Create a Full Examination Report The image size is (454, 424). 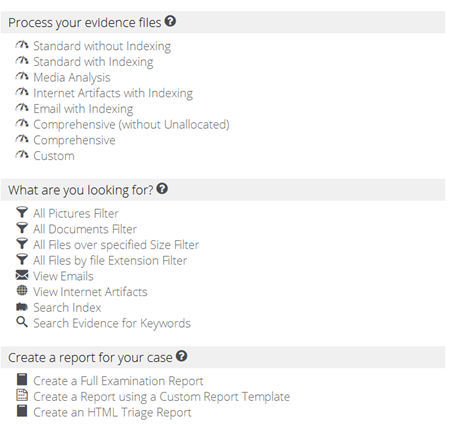click(118, 381)
